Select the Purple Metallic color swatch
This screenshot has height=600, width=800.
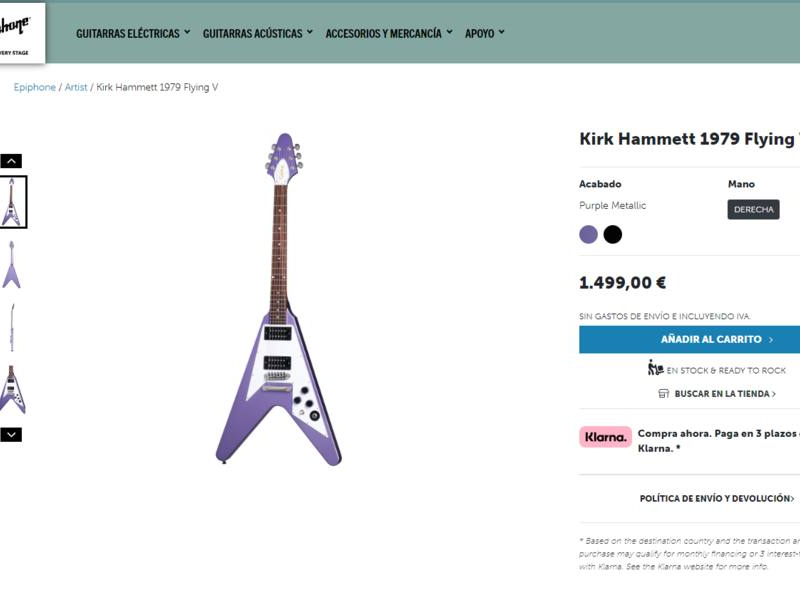pyautogui.click(x=588, y=234)
